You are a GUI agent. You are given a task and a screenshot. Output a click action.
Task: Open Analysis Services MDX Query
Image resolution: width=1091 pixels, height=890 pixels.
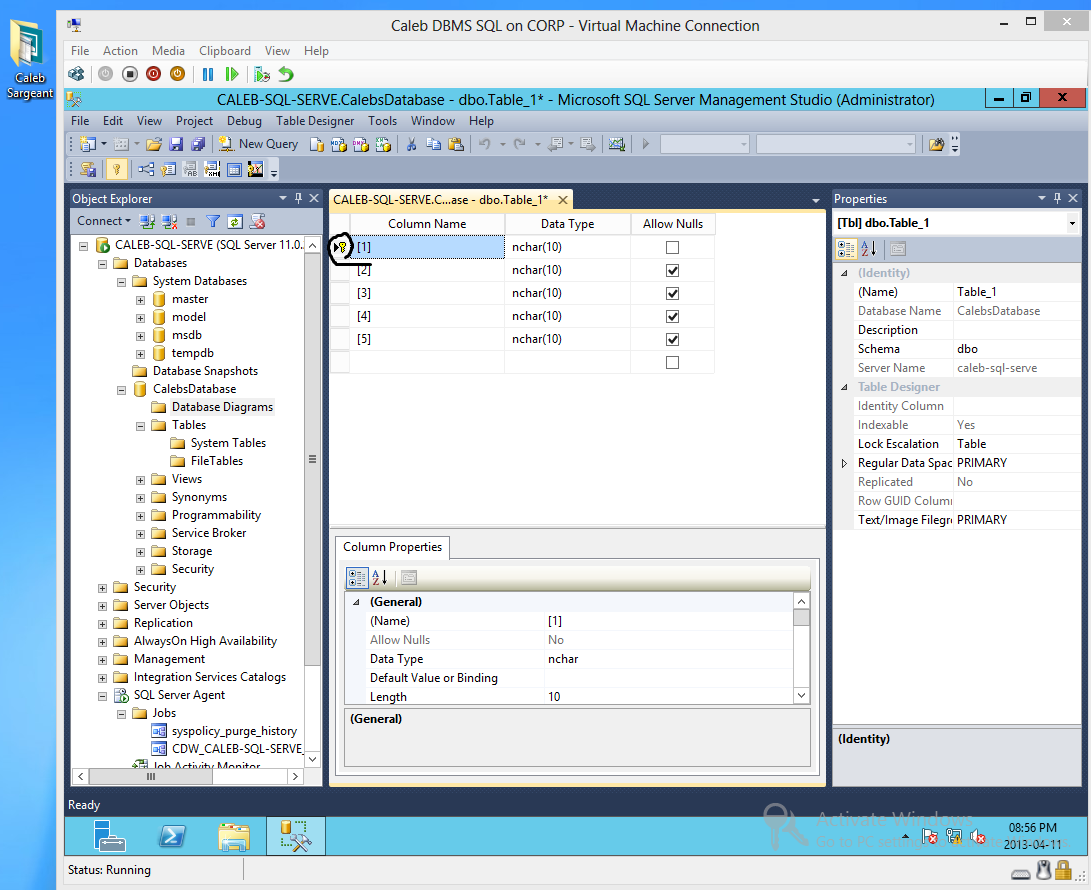click(339, 144)
